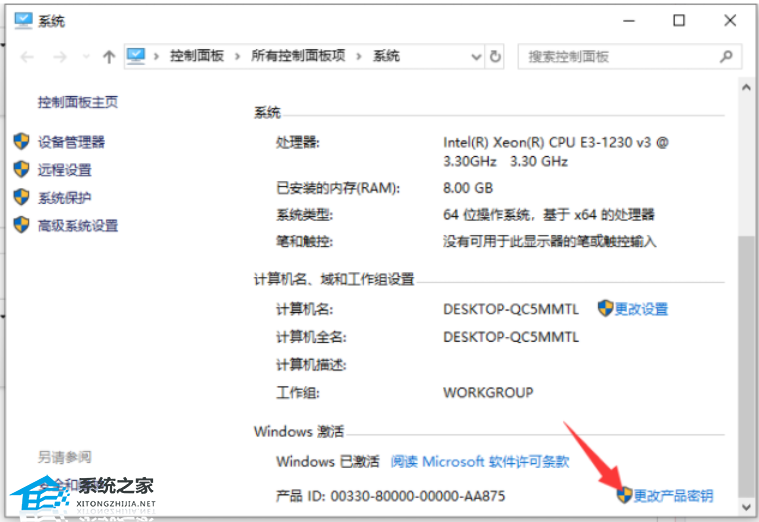Open 阅读 Microsoft 软件许可条款 link

point(479,461)
